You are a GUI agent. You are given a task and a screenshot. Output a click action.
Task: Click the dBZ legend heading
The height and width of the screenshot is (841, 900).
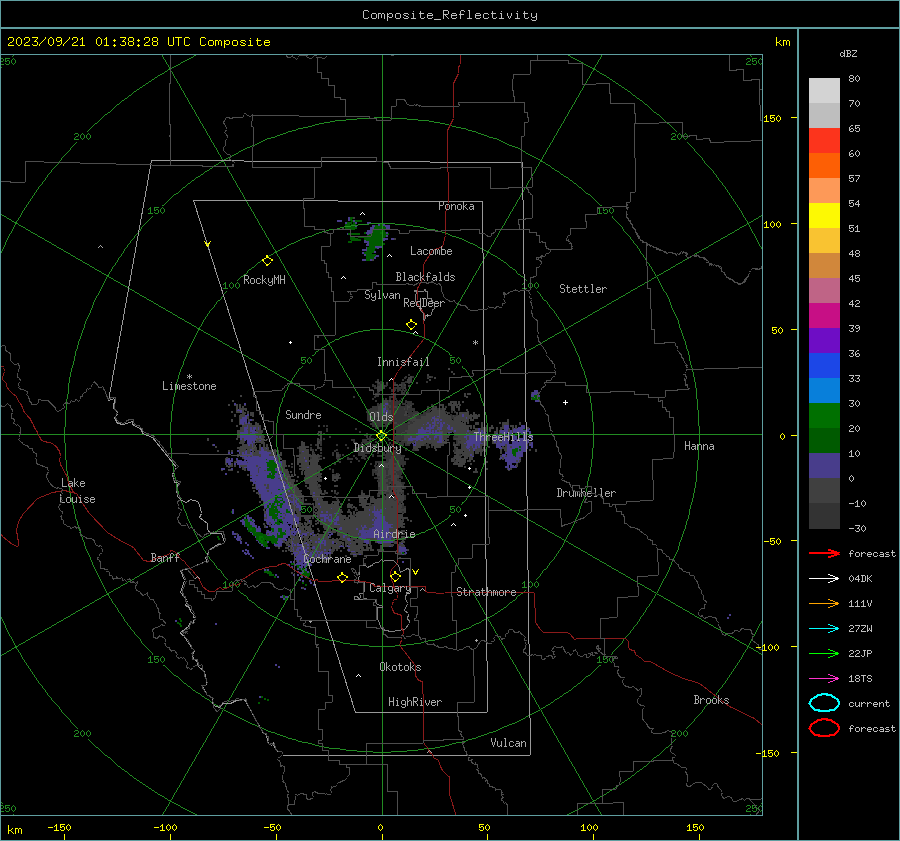848,53
